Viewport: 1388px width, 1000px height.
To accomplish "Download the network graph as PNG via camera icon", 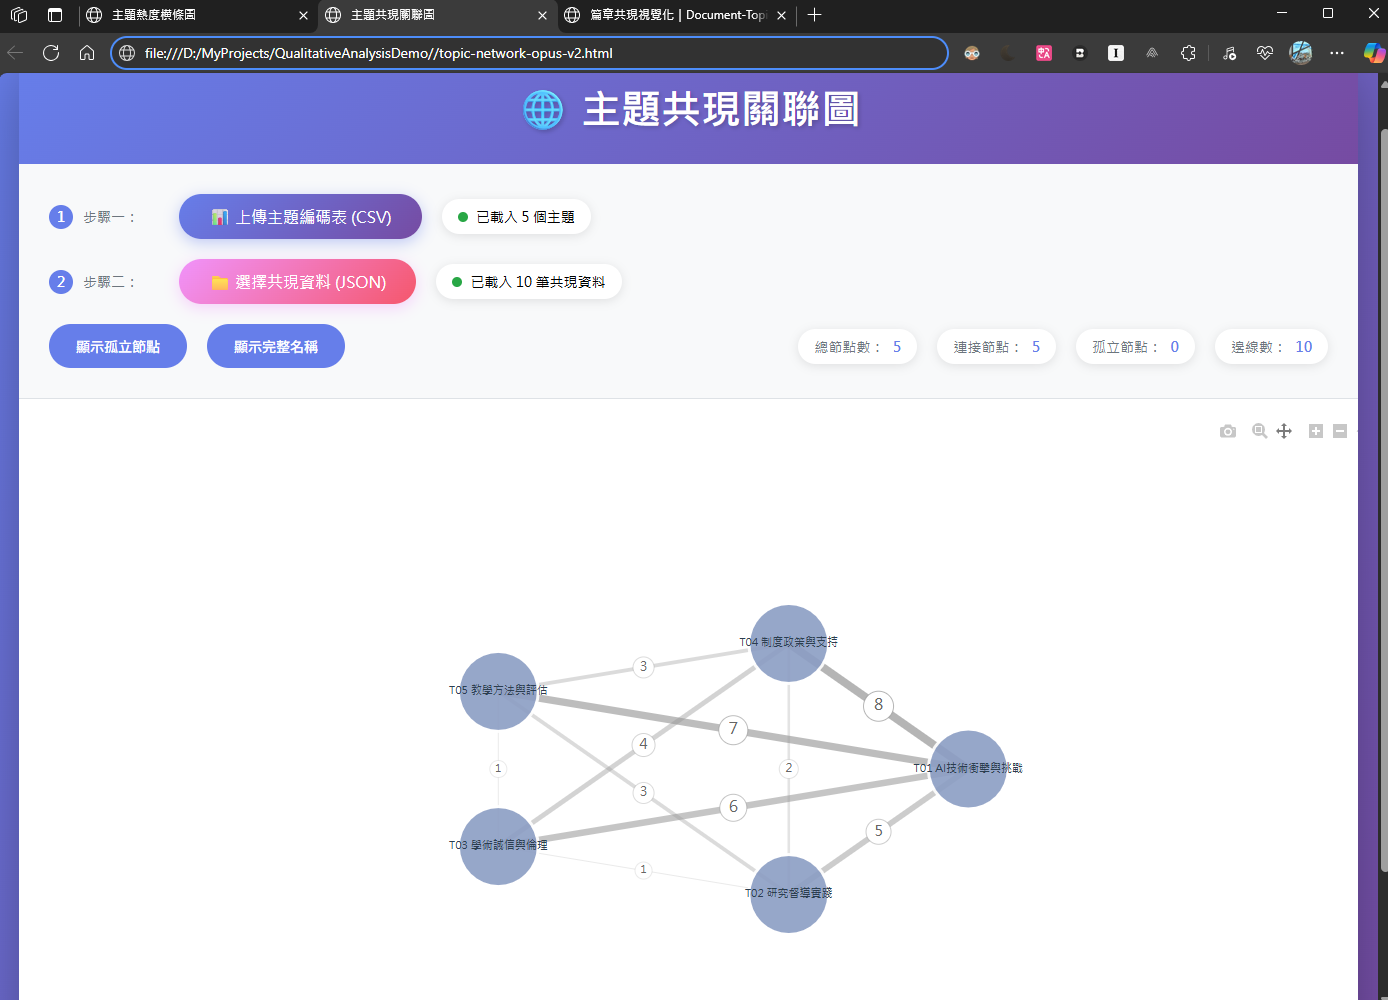I will coord(1228,431).
